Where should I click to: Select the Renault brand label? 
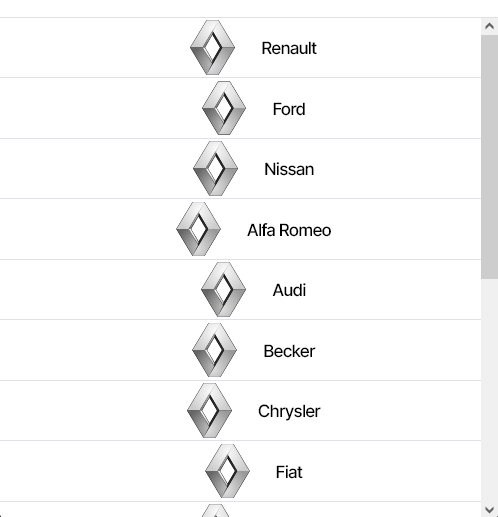coord(289,48)
